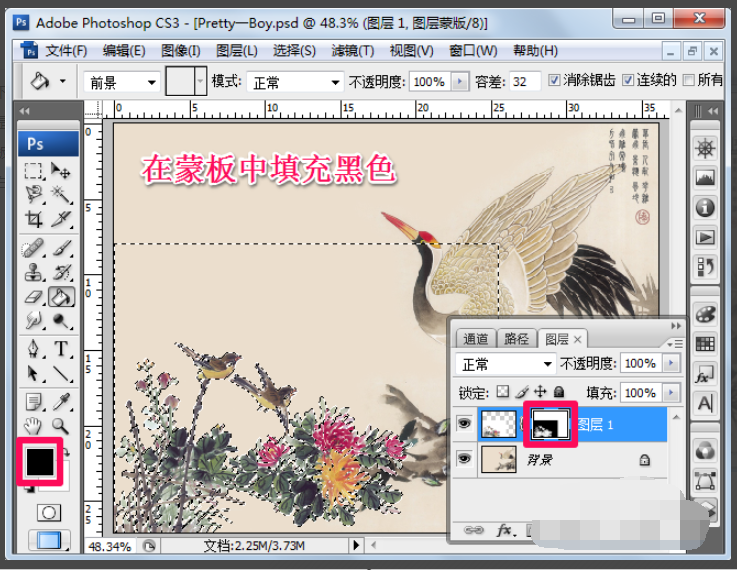Open the layer opacity arrow

coord(671,363)
